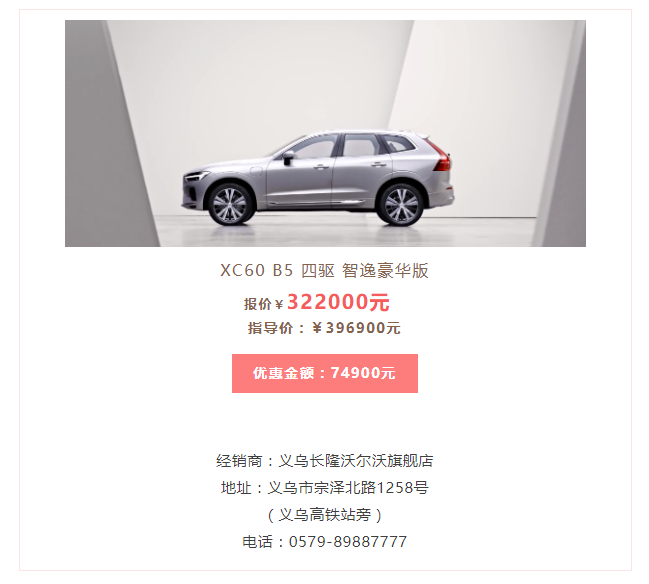This screenshot has width=649, height=584.
Task: Click the car's rear wheel
Action: point(401,205)
